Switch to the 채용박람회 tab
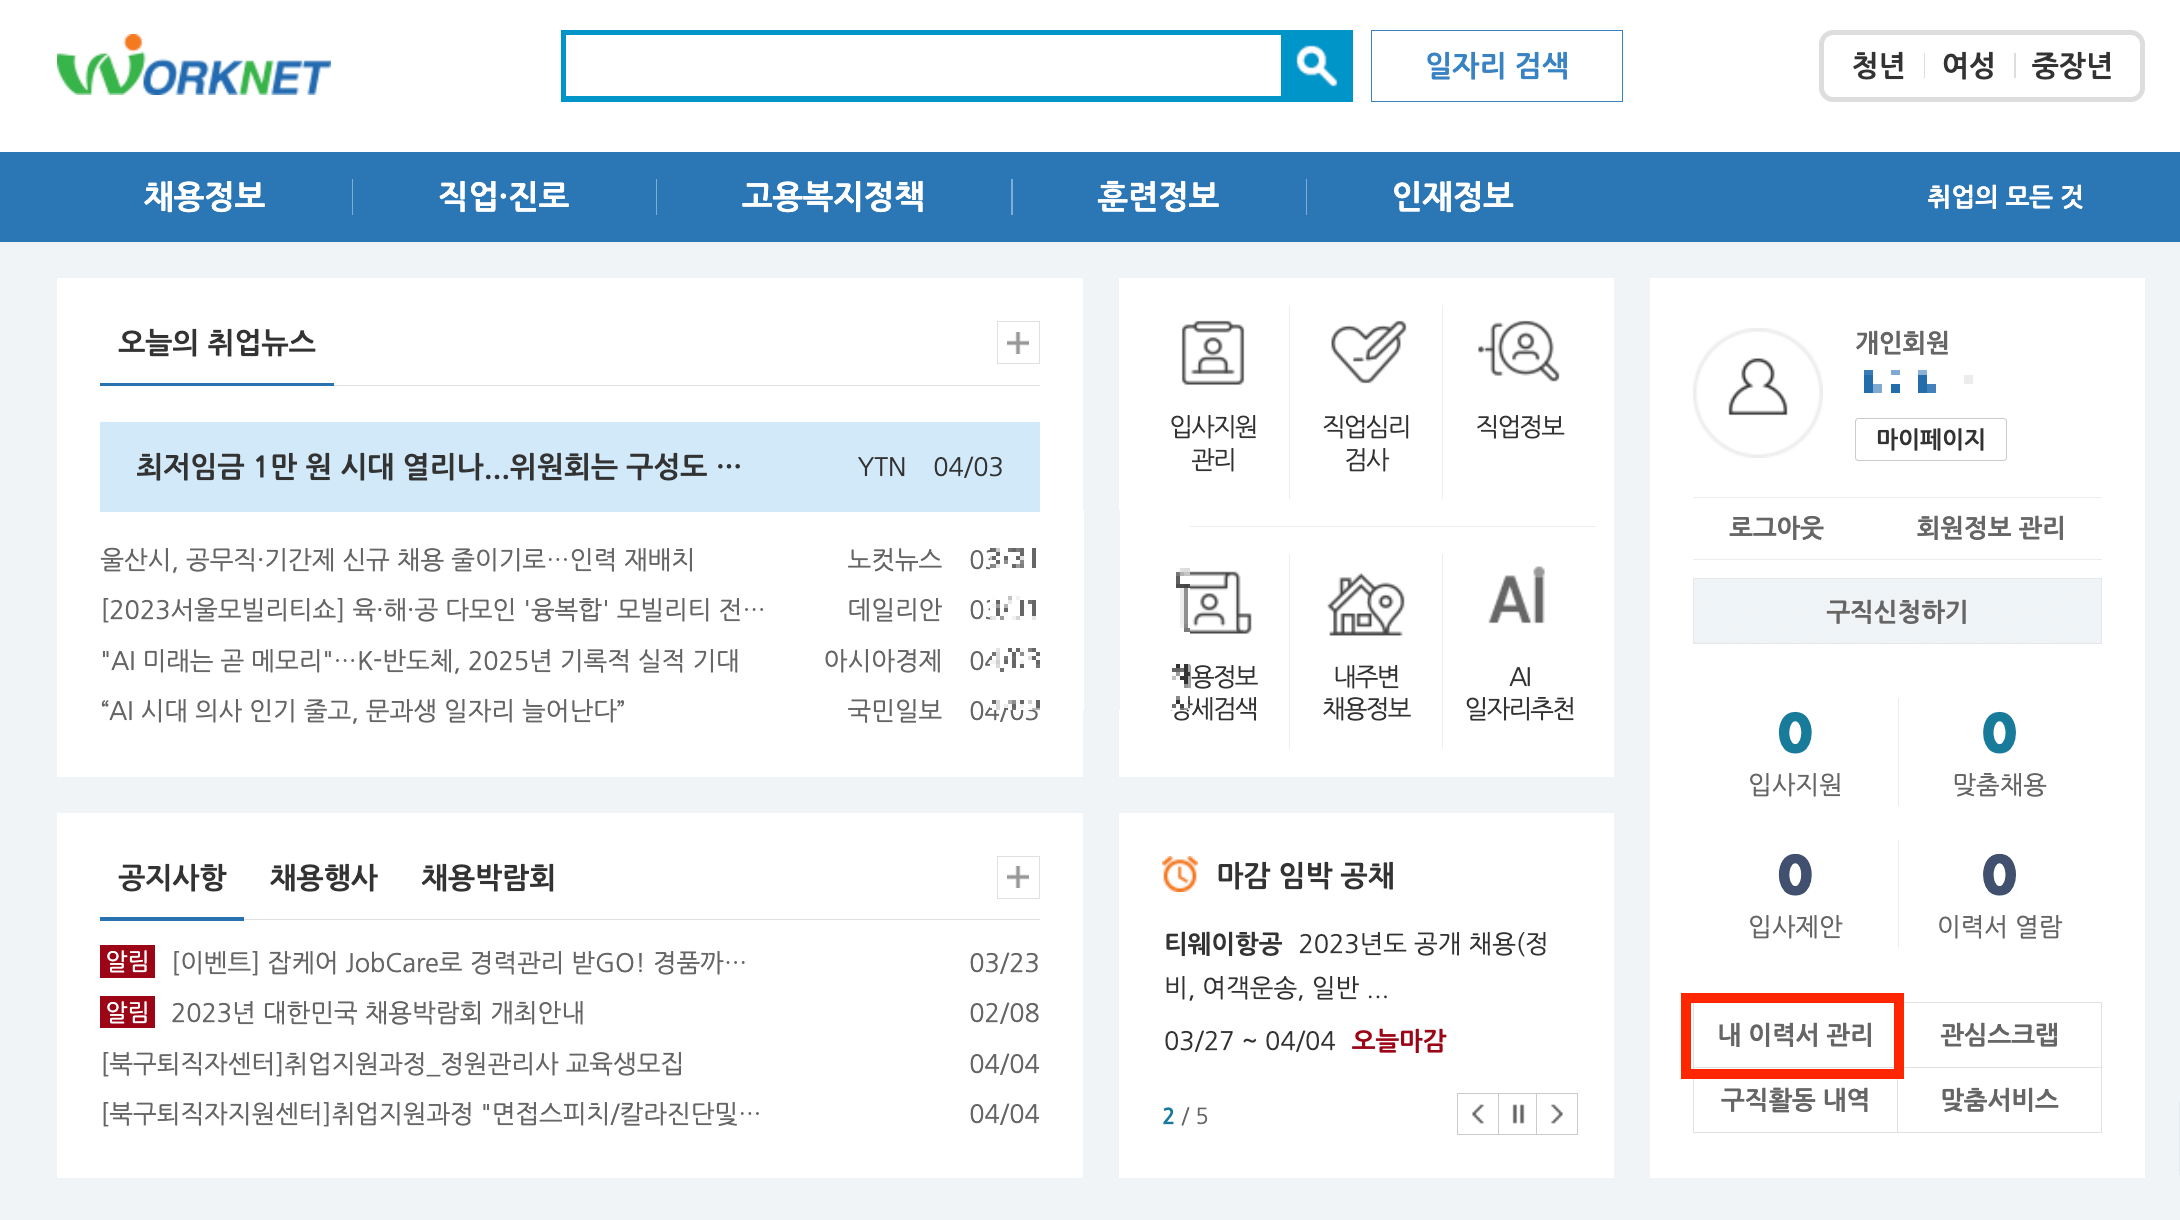The width and height of the screenshot is (2180, 1220). (489, 878)
